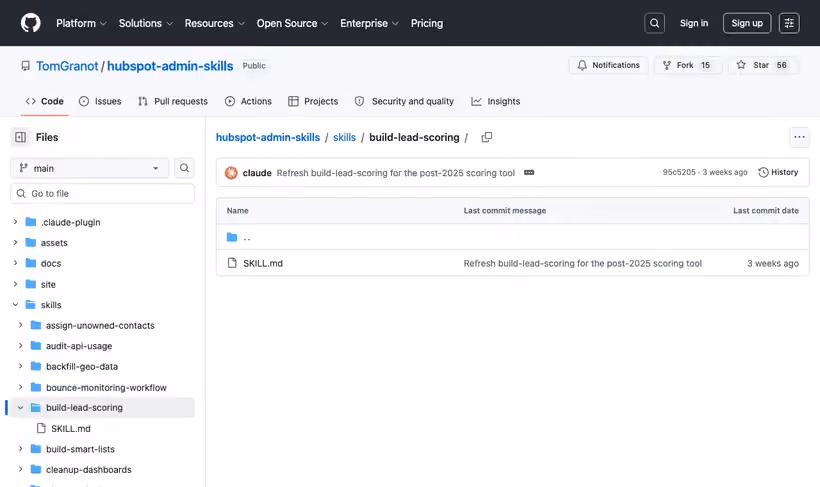Open the main branch selector dropdown

click(x=89, y=168)
